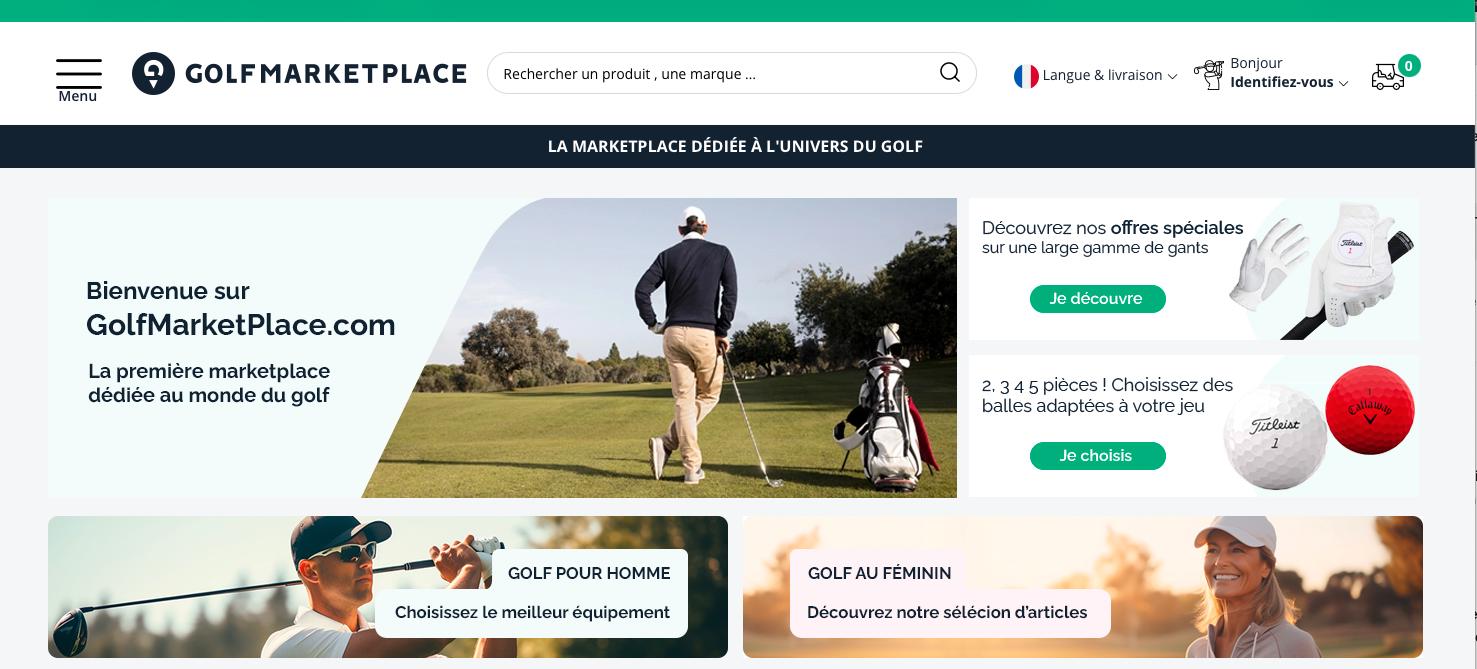Expand the Langue & livraison dropdown

click(1109, 75)
